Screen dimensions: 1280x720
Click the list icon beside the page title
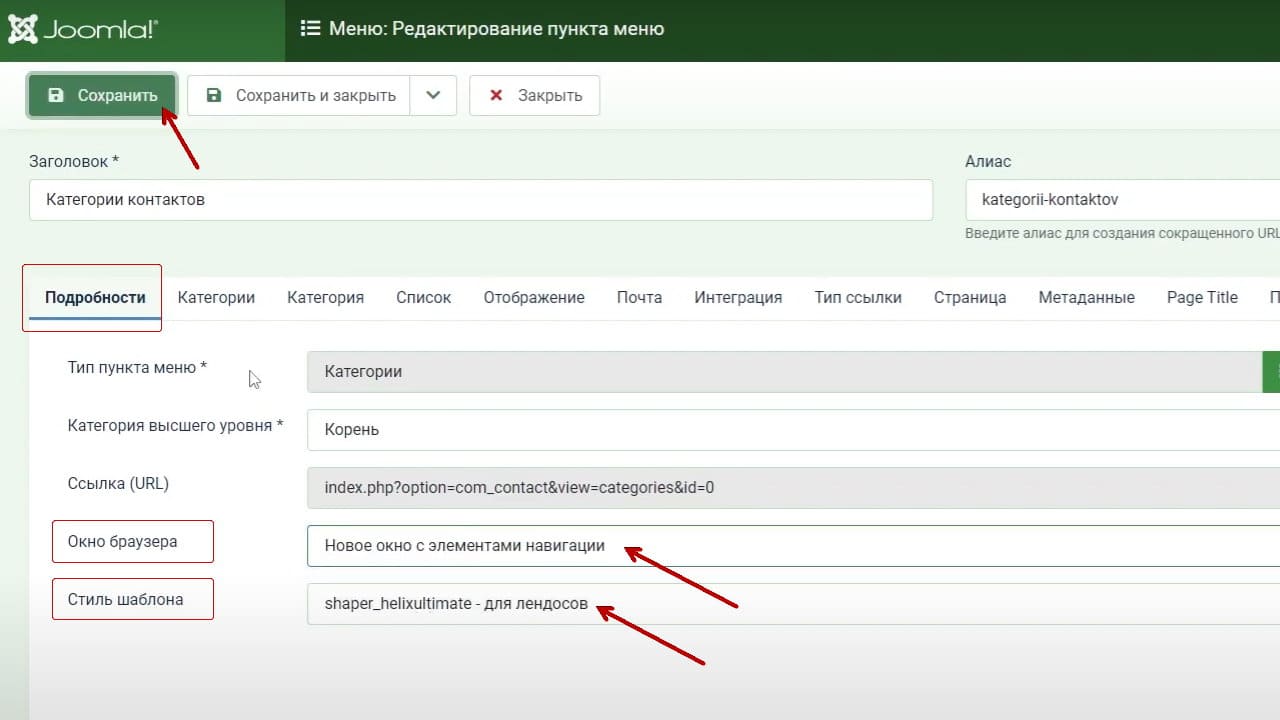[310, 29]
